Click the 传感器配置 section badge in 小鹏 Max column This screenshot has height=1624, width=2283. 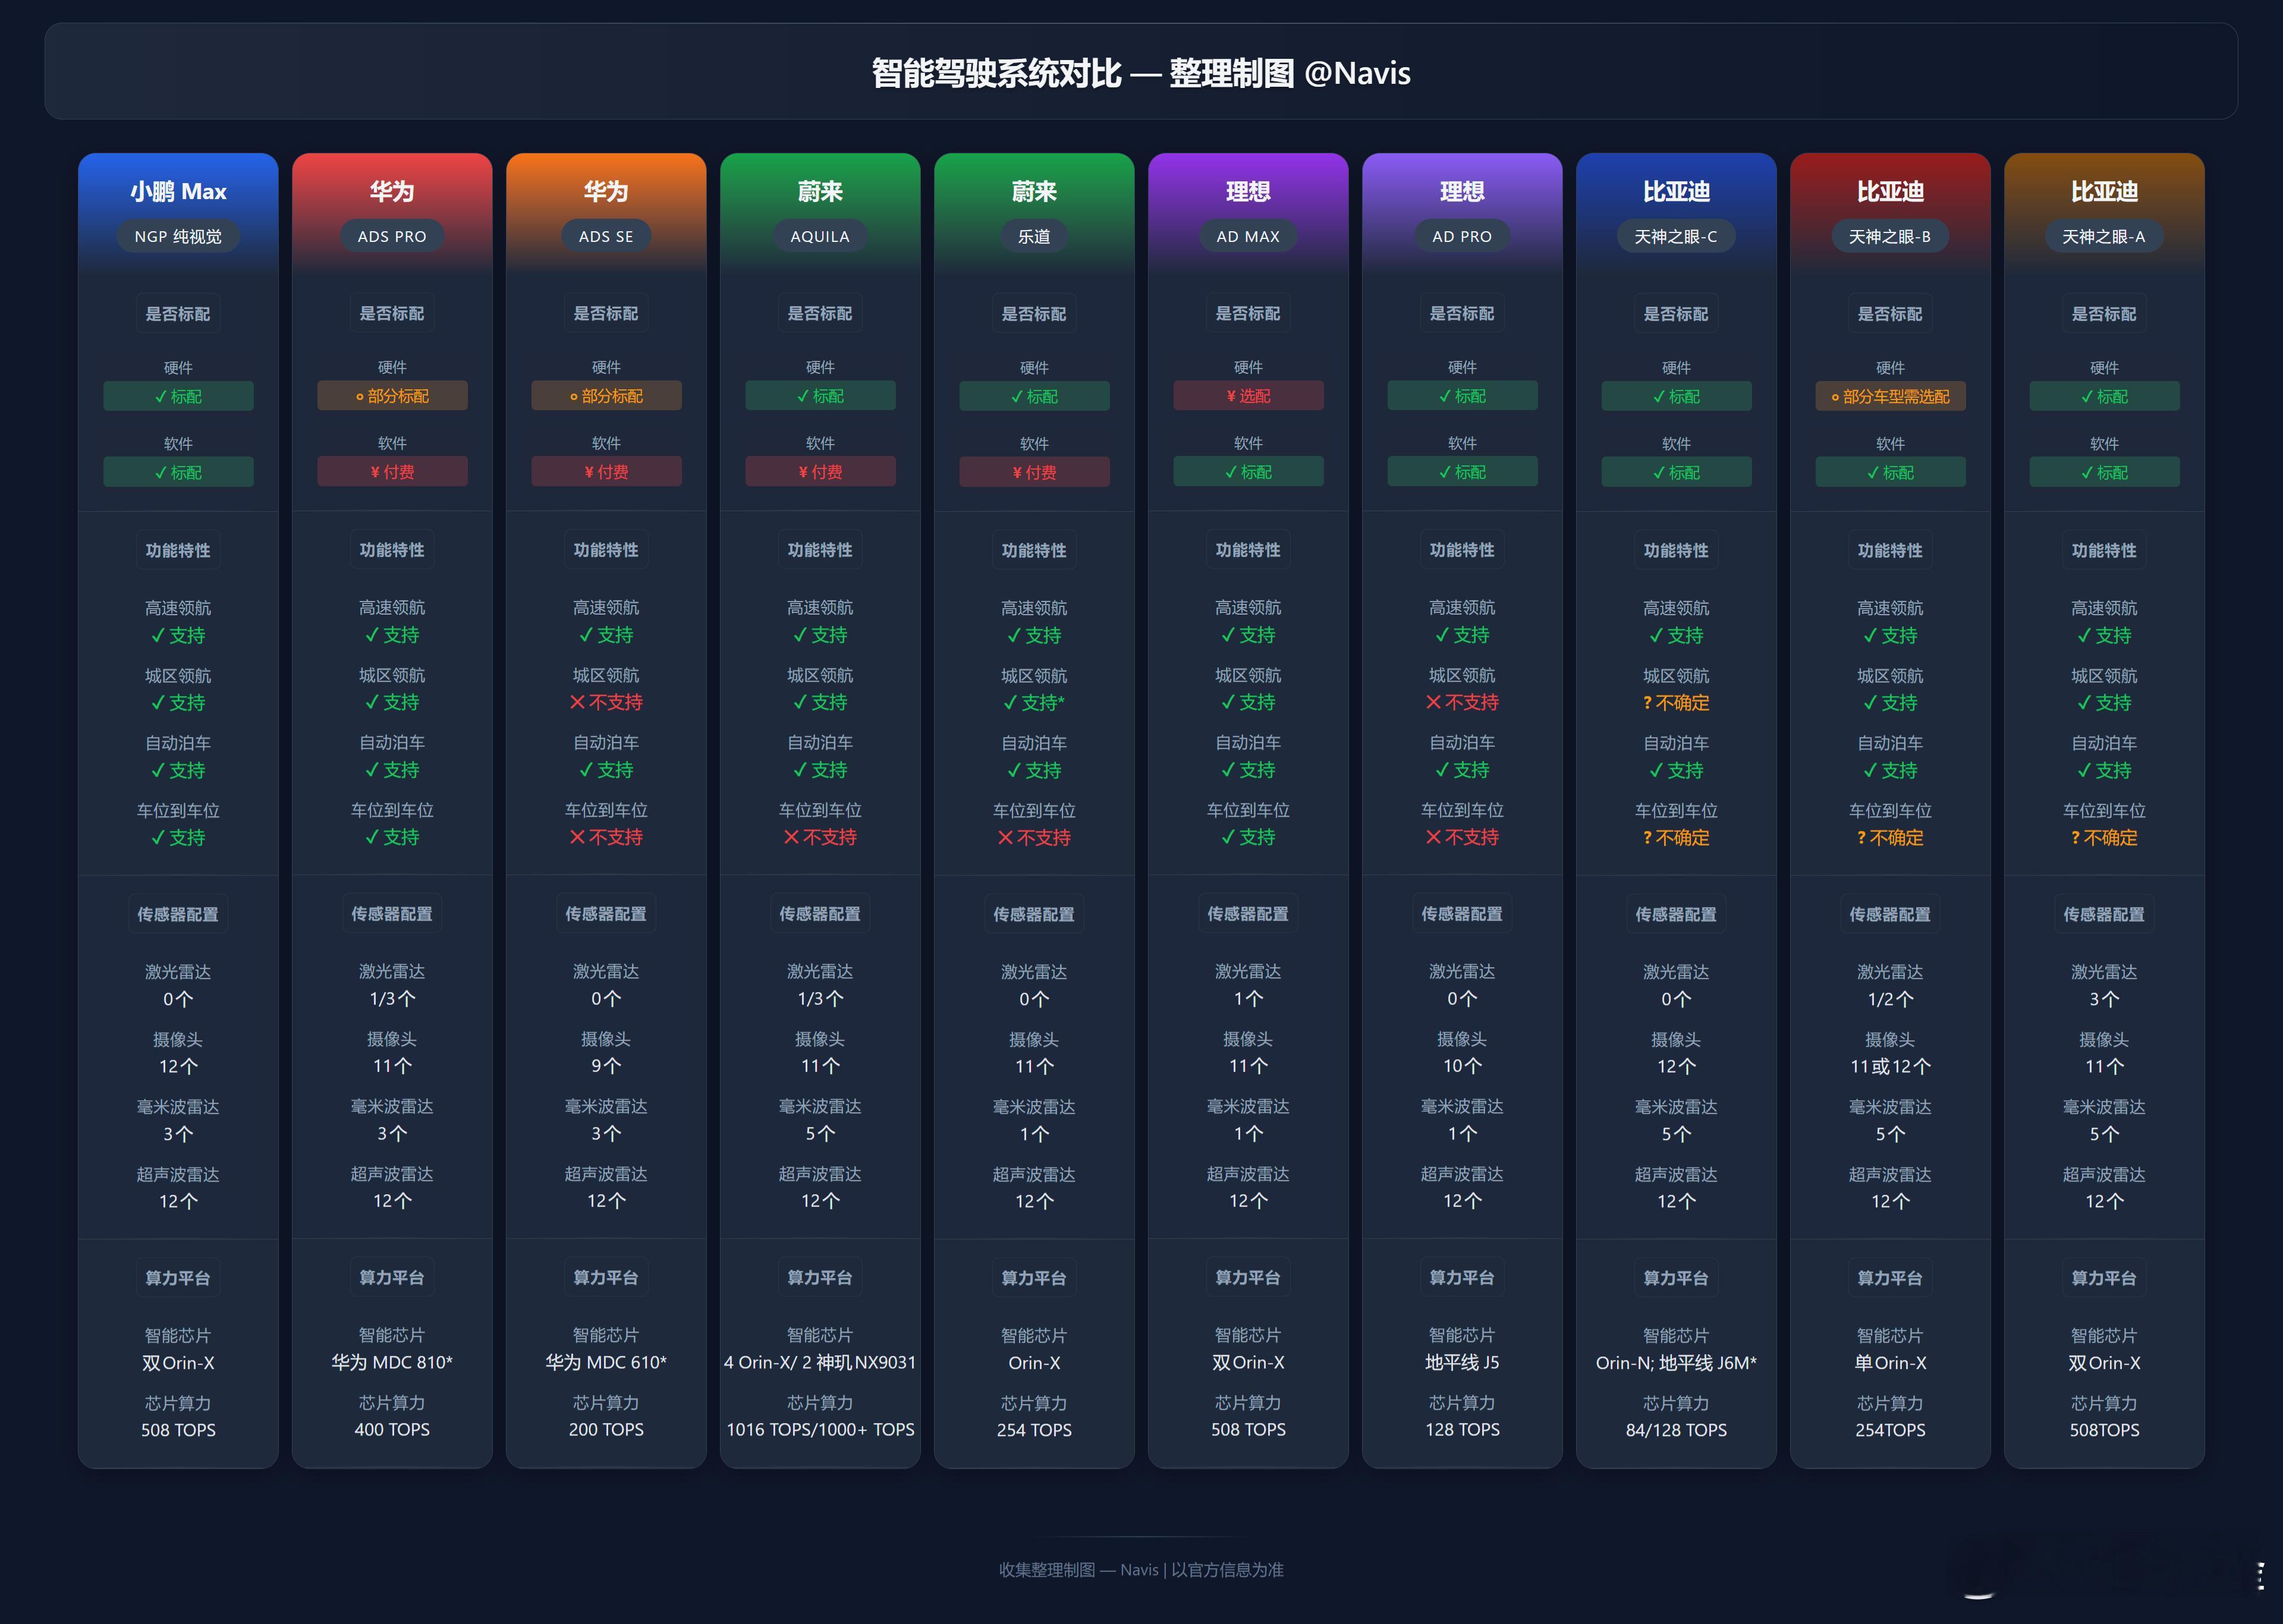click(x=178, y=914)
